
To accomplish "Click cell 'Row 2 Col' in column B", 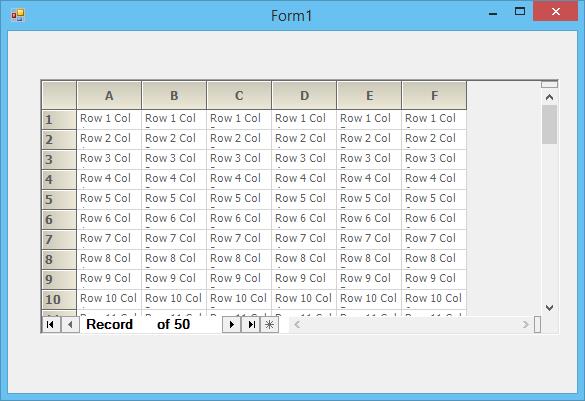I will coord(174,140).
